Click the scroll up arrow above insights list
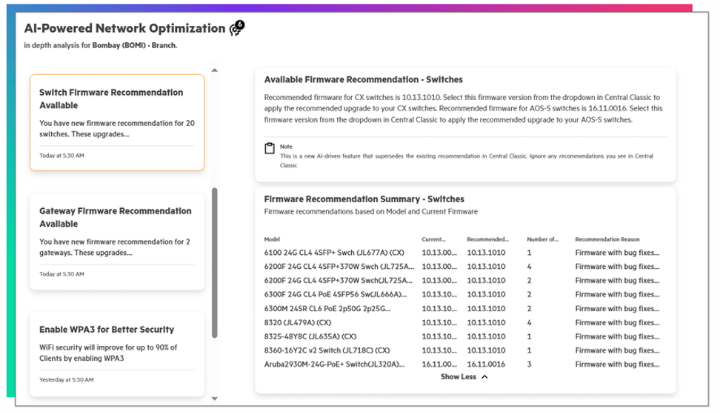Screen dimensions: 720x413 click(213, 70)
